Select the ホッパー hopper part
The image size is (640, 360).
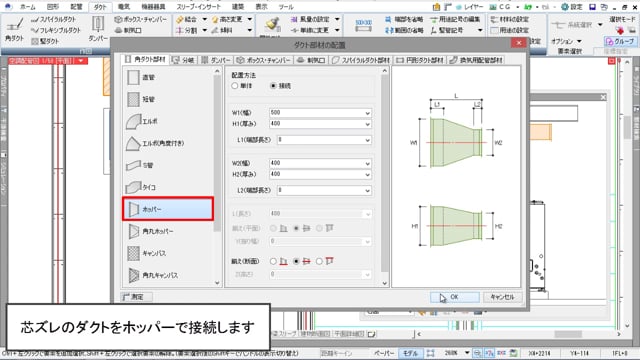point(168,209)
